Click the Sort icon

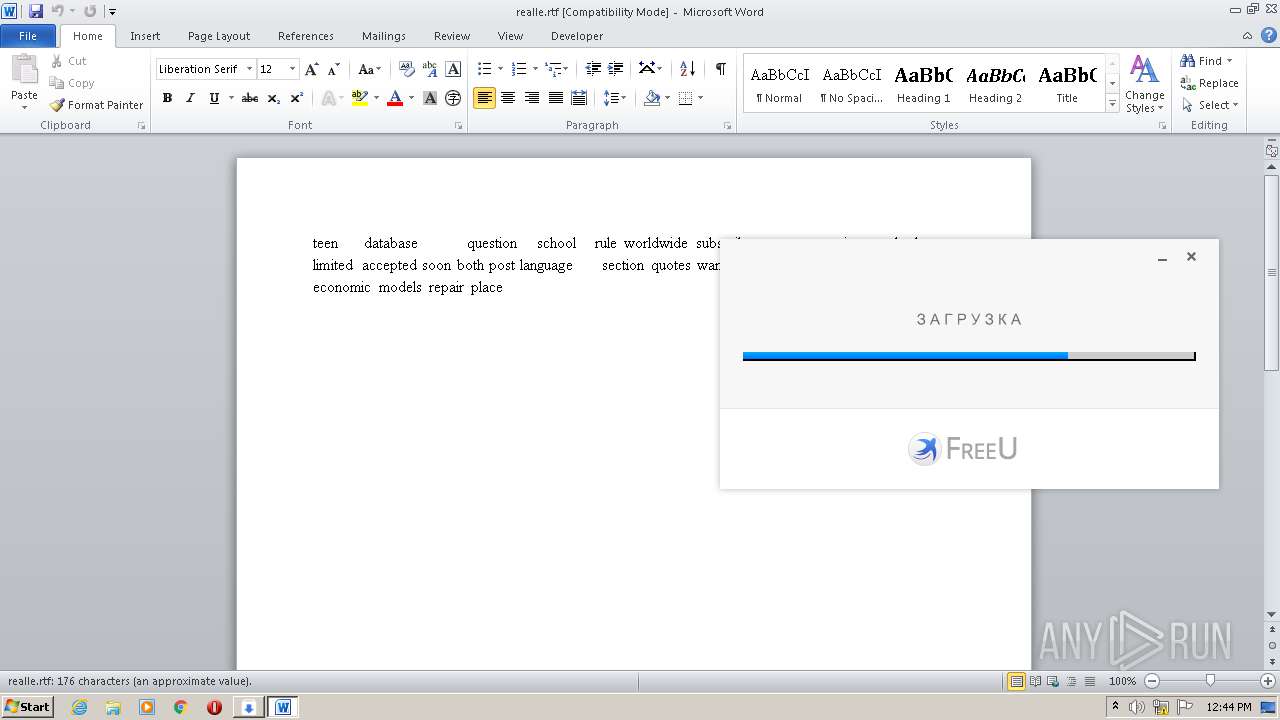tap(687, 69)
